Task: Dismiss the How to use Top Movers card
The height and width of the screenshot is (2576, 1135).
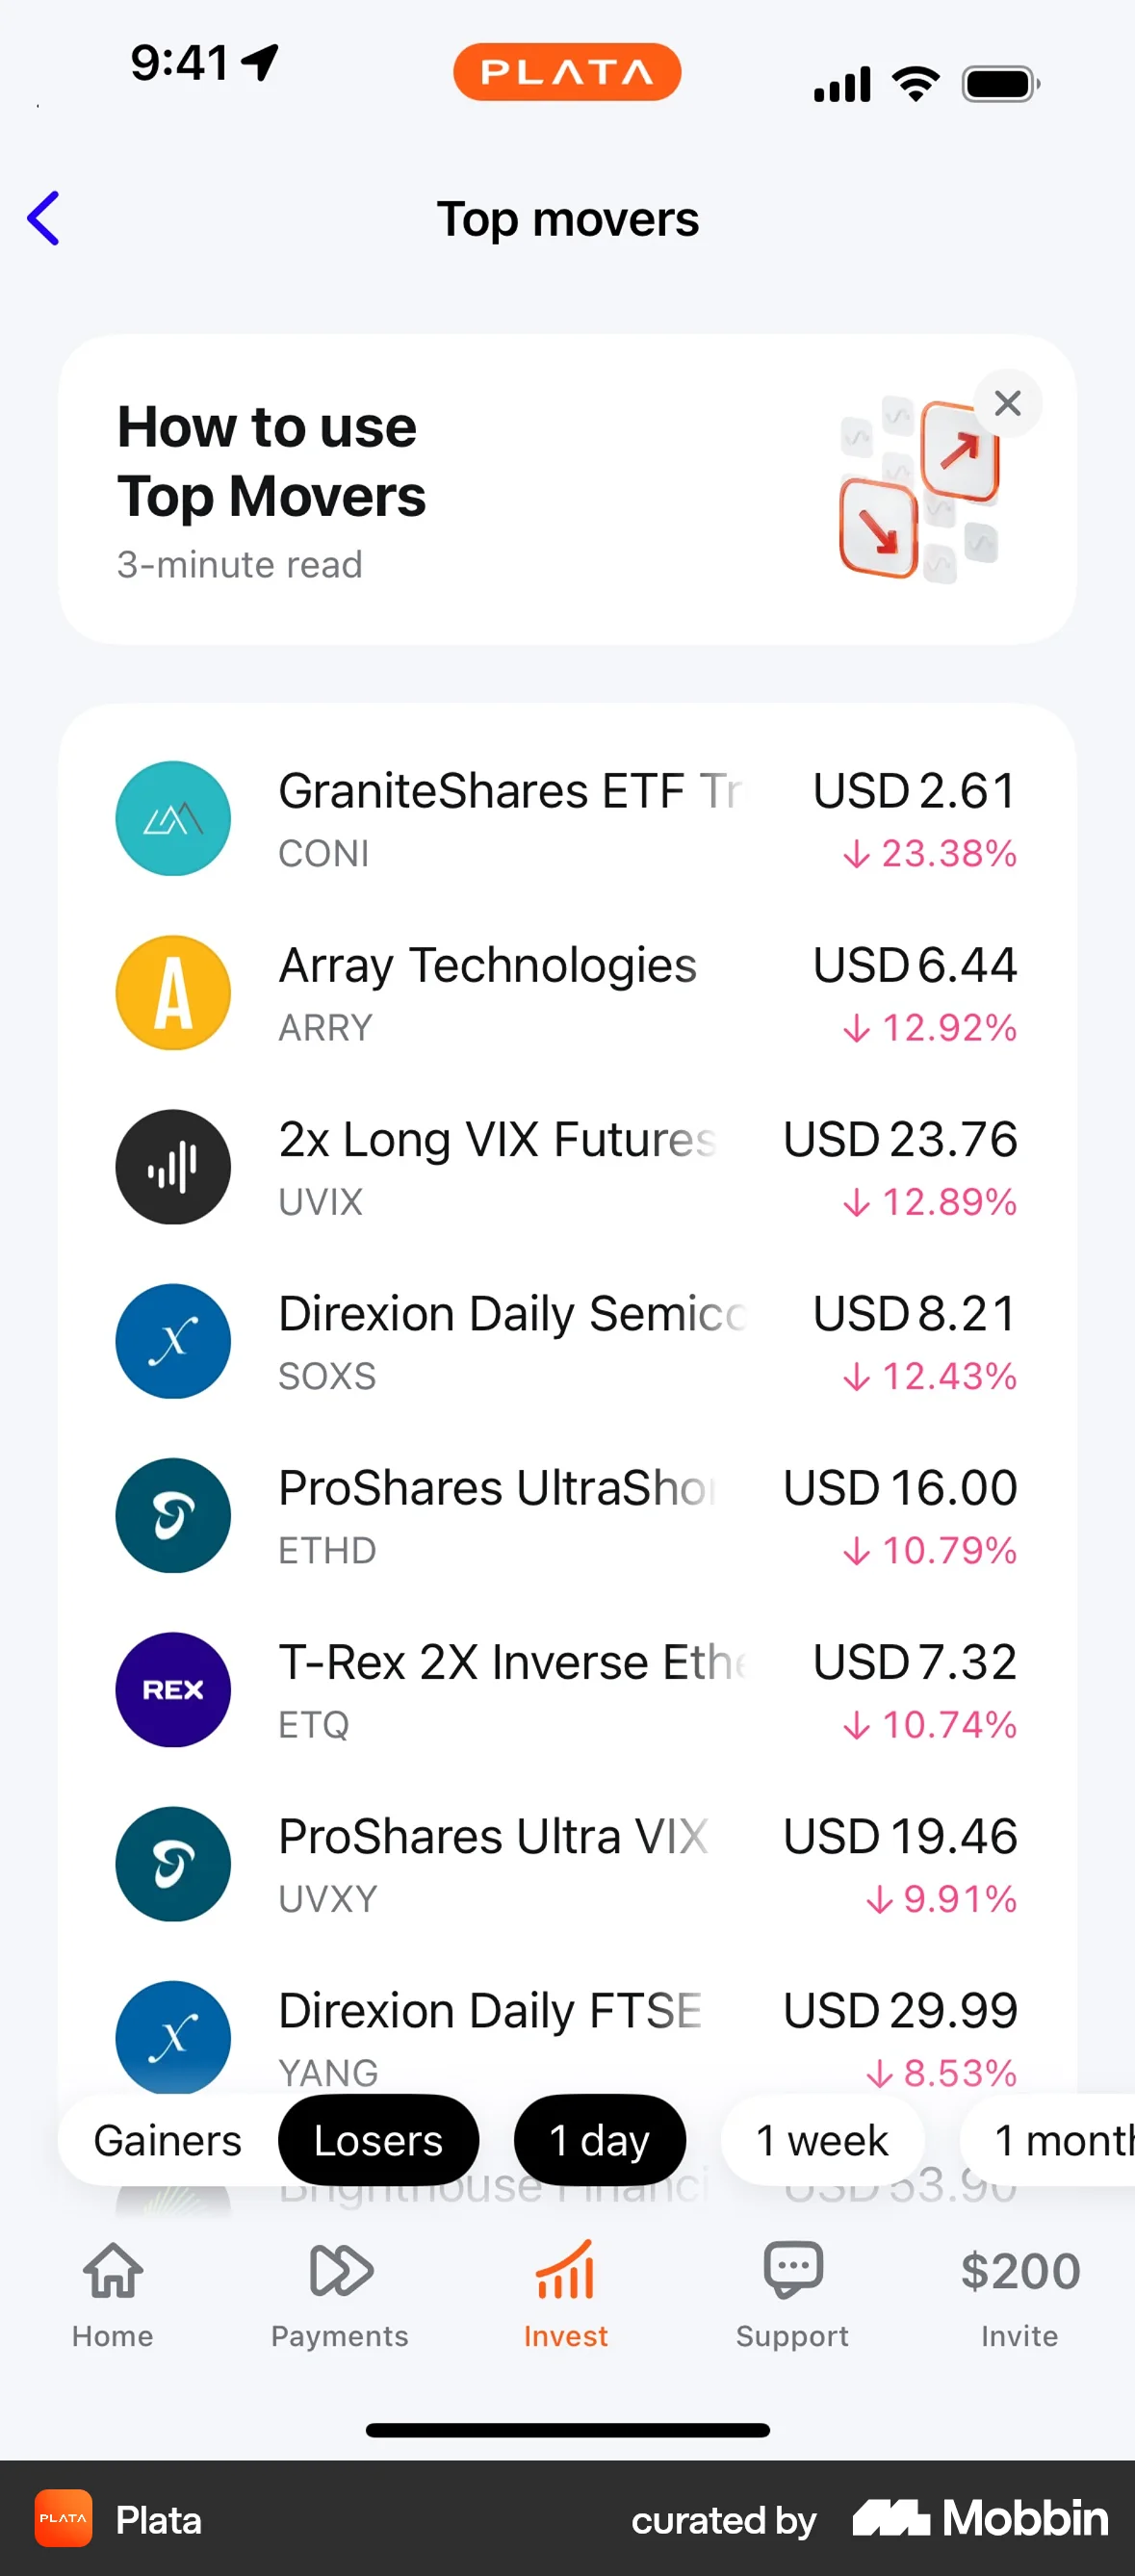Action: (x=1007, y=403)
